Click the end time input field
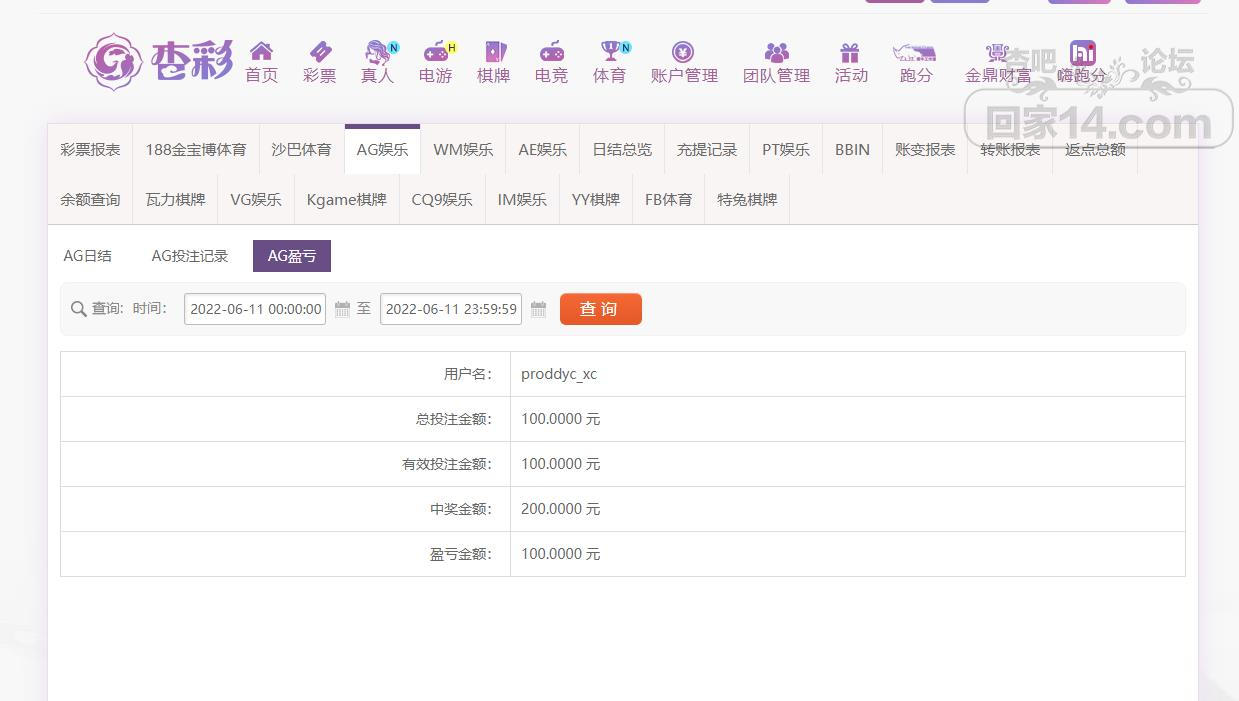This screenshot has height=701, width=1239. pos(451,309)
